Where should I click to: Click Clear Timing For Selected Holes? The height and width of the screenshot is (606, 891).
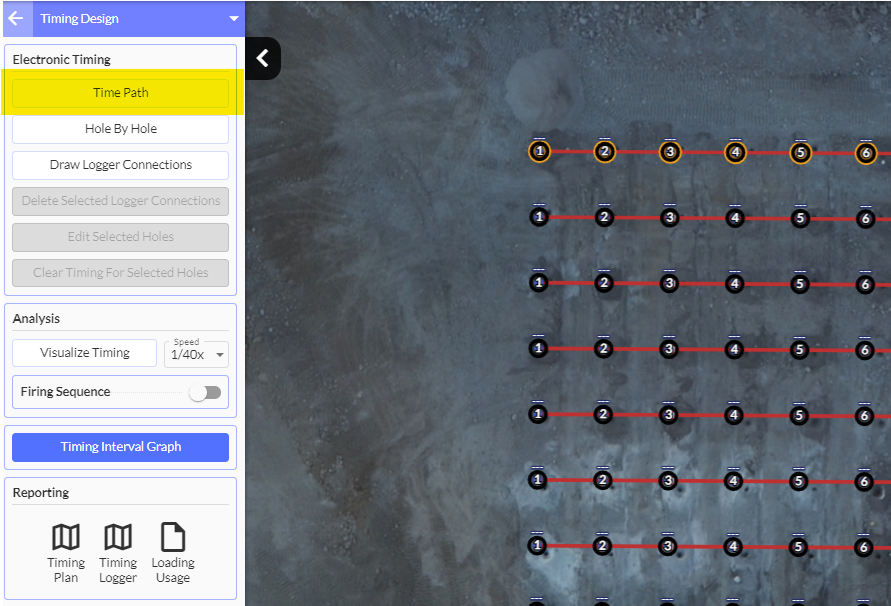click(120, 273)
